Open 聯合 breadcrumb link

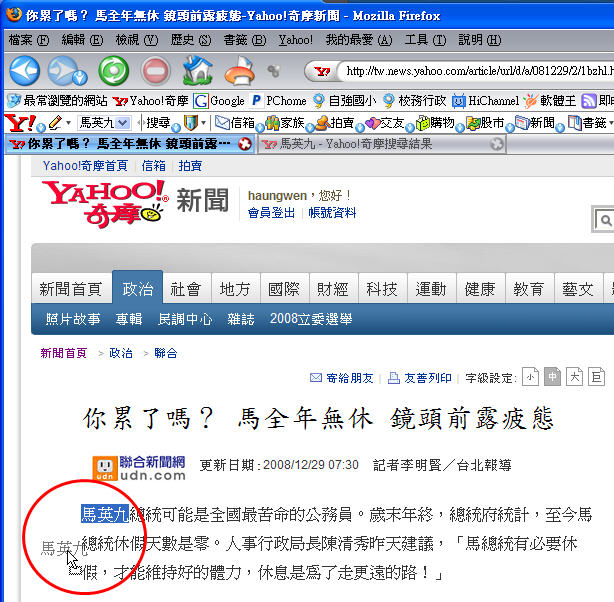tap(166, 353)
